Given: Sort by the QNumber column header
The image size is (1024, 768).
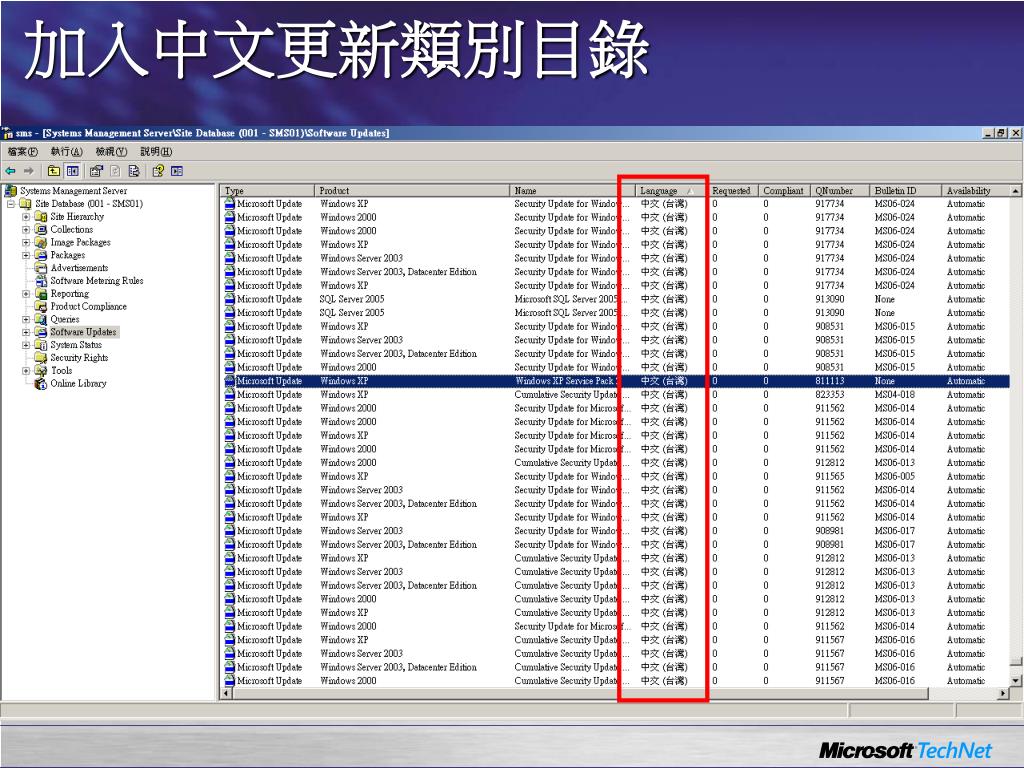Looking at the screenshot, I should click(840, 191).
